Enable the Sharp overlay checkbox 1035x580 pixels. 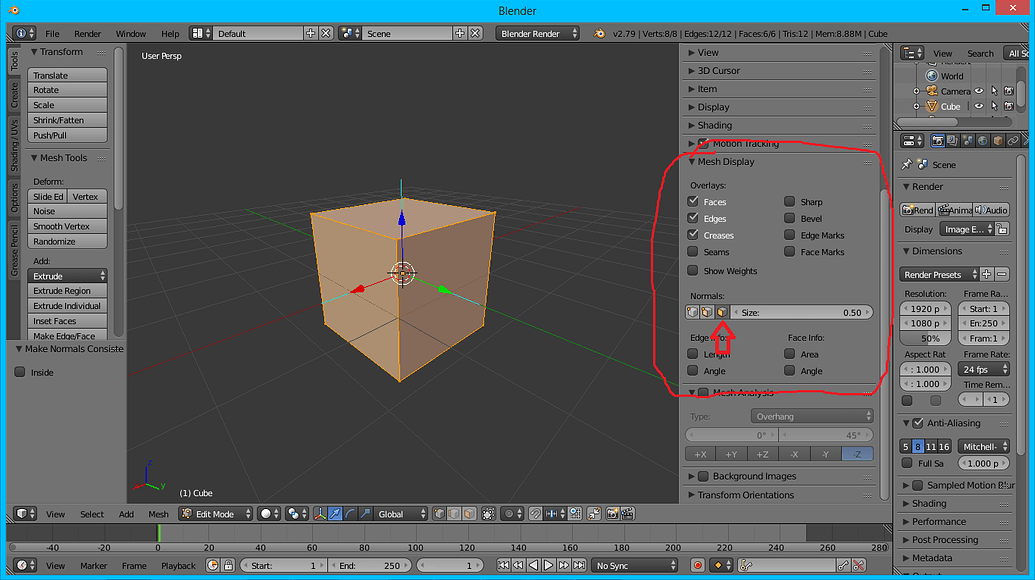coord(789,201)
